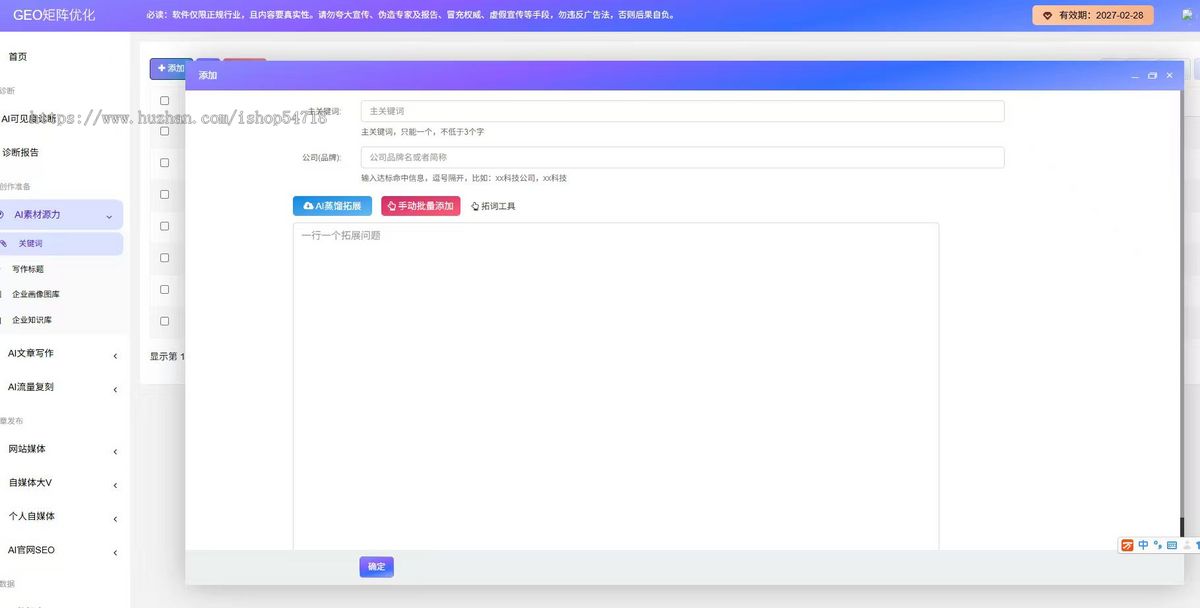Image resolution: width=1200 pixels, height=608 pixels.
Task: Click the 手动批量添加 button
Action: pos(420,206)
